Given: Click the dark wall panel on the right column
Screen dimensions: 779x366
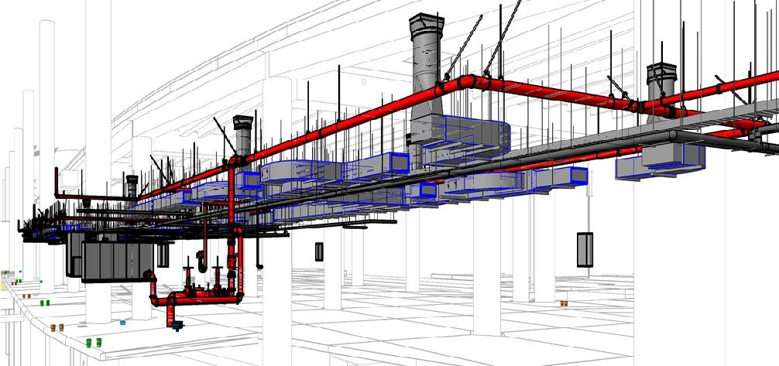Looking at the screenshot, I should pyautogui.click(x=585, y=249).
